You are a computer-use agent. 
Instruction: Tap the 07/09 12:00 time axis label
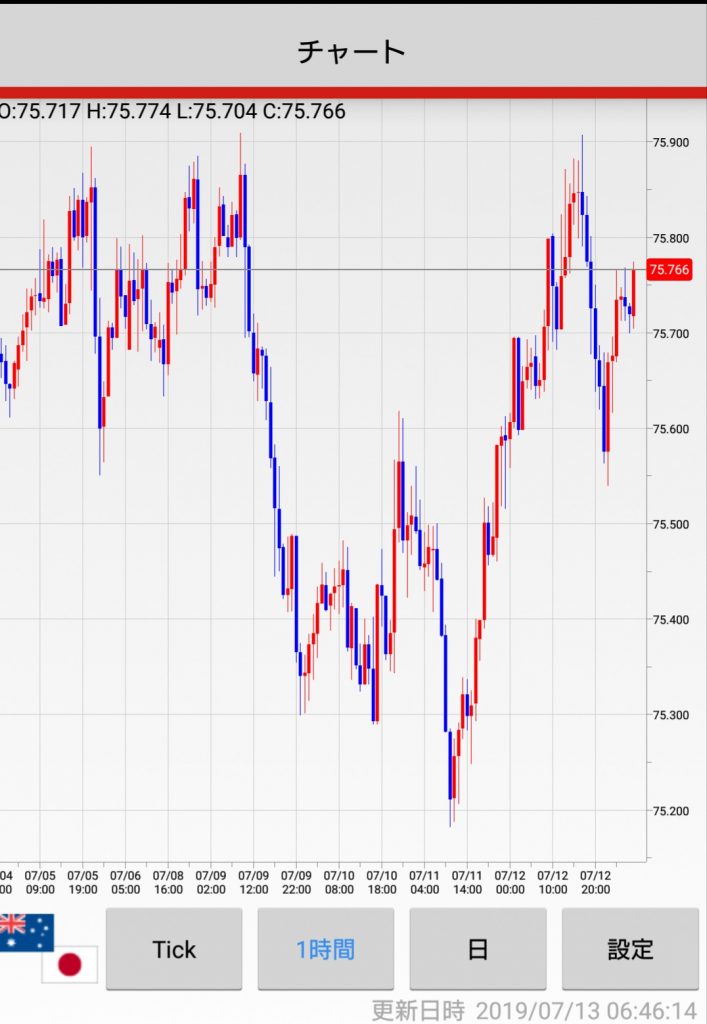(x=254, y=881)
